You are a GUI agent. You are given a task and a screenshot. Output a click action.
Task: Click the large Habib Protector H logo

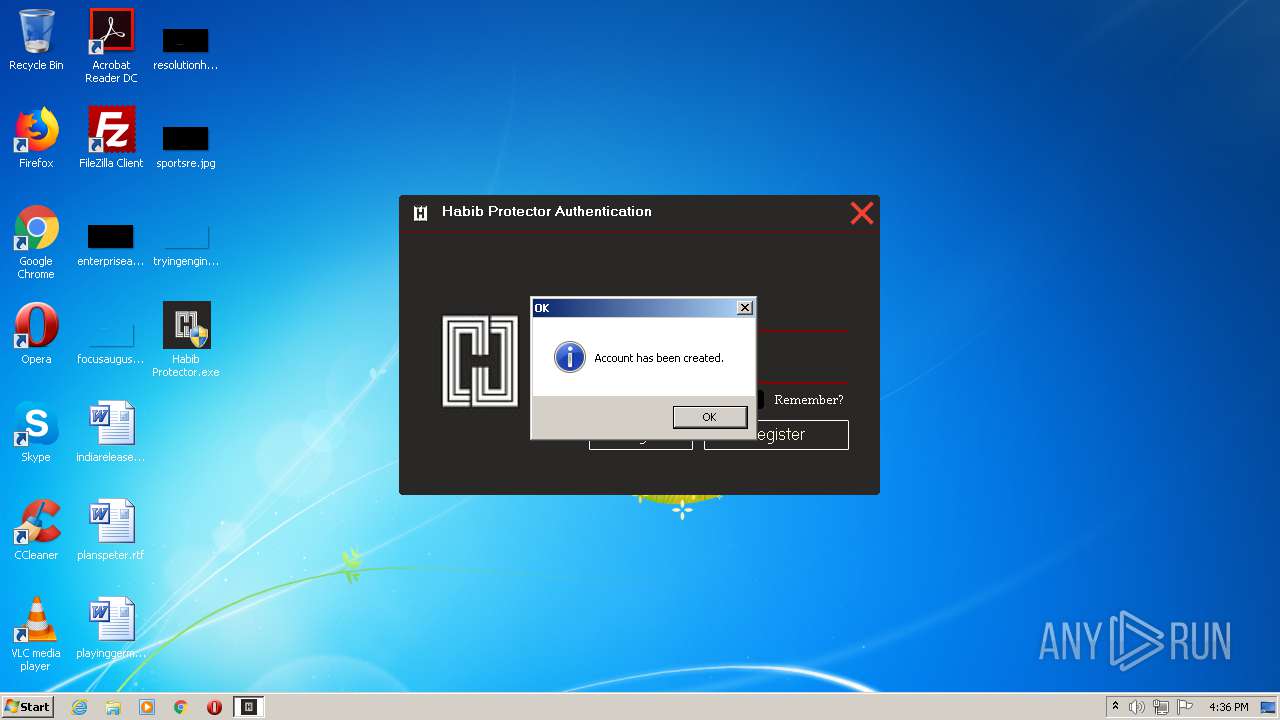tap(480, 361)
